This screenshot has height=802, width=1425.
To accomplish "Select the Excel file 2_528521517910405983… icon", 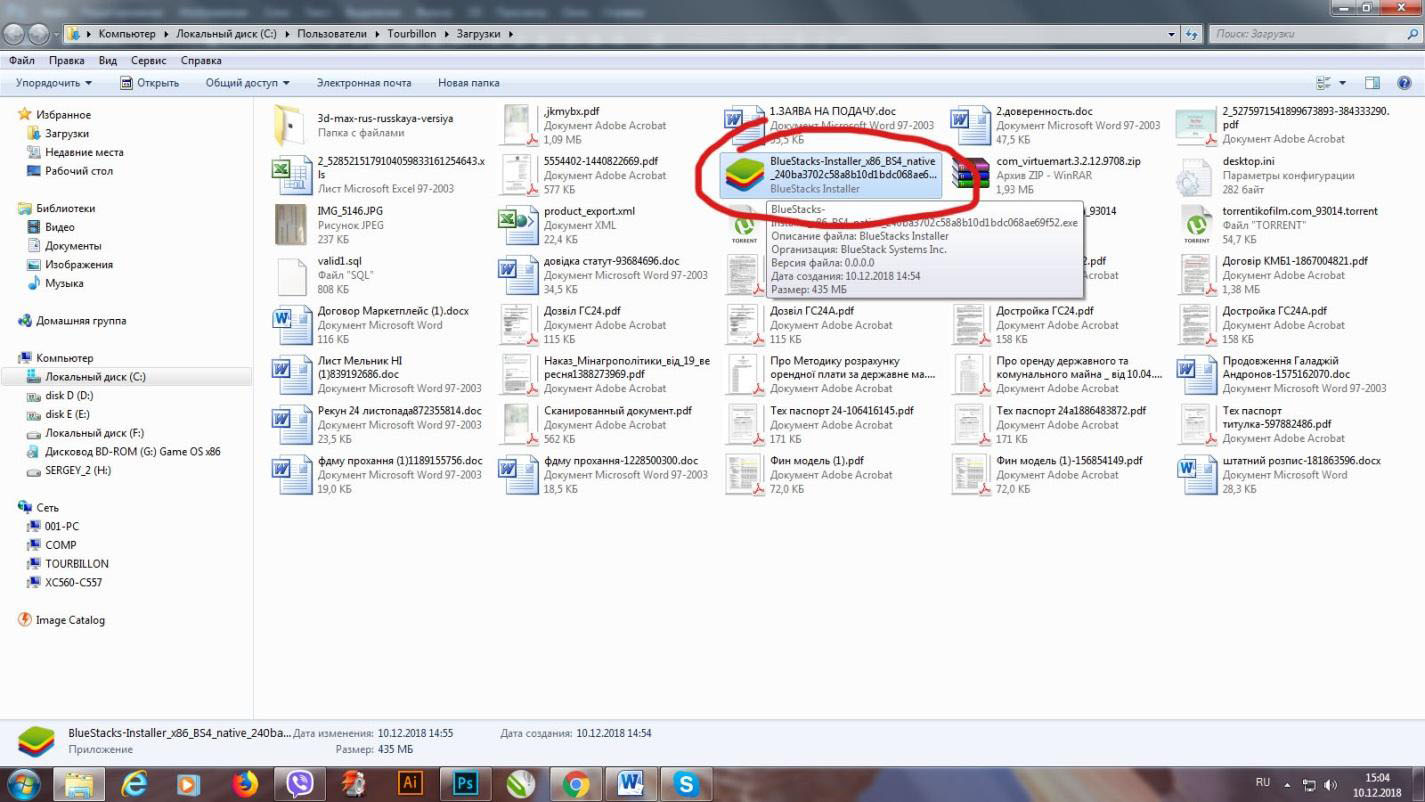I will coord(291,175).
